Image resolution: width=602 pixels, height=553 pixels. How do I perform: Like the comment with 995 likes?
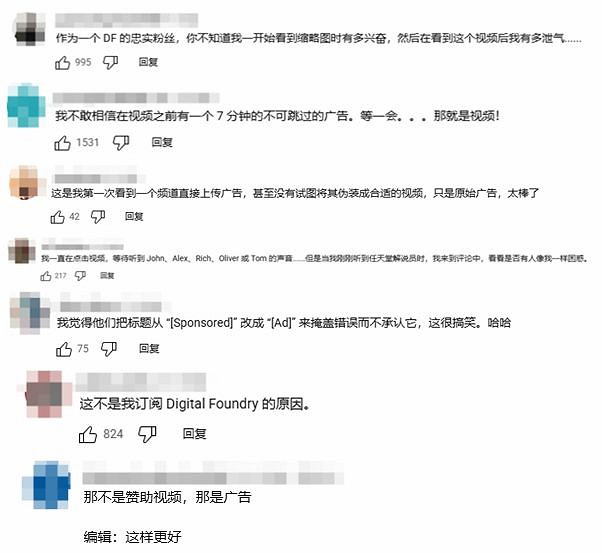pyautogui.click(x=62, y=62)
